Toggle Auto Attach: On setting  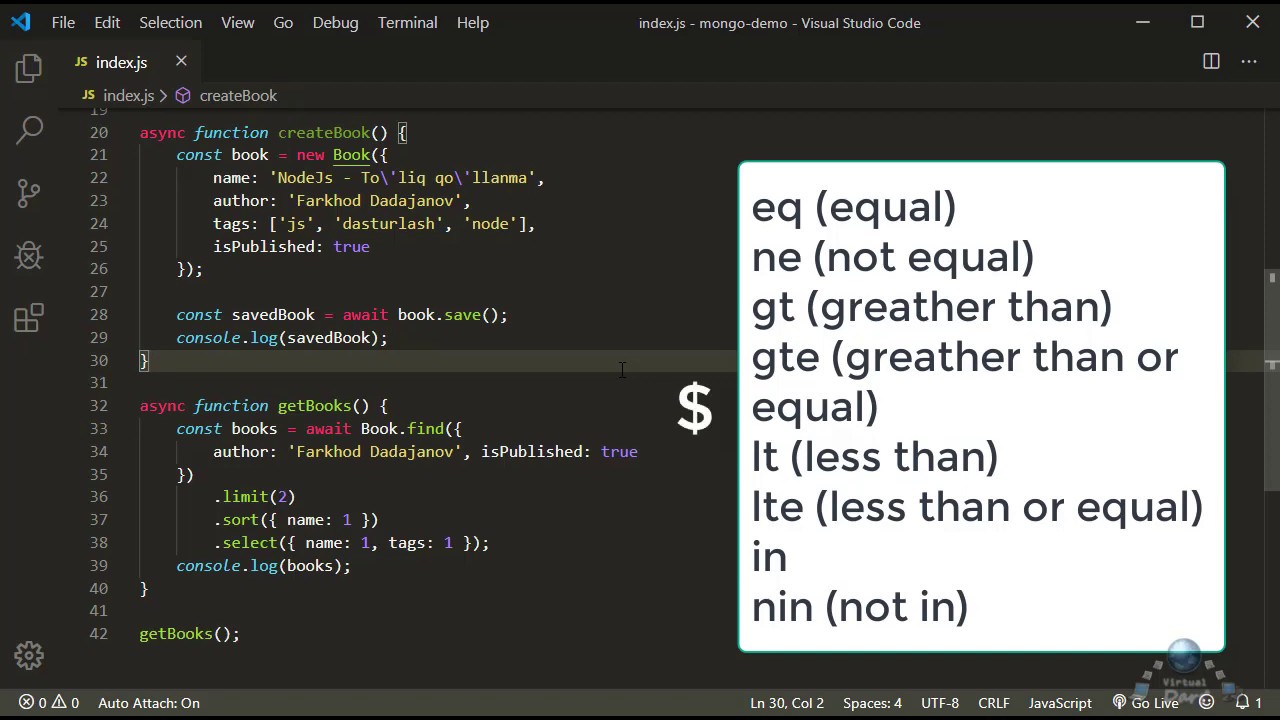pos(149,703)
